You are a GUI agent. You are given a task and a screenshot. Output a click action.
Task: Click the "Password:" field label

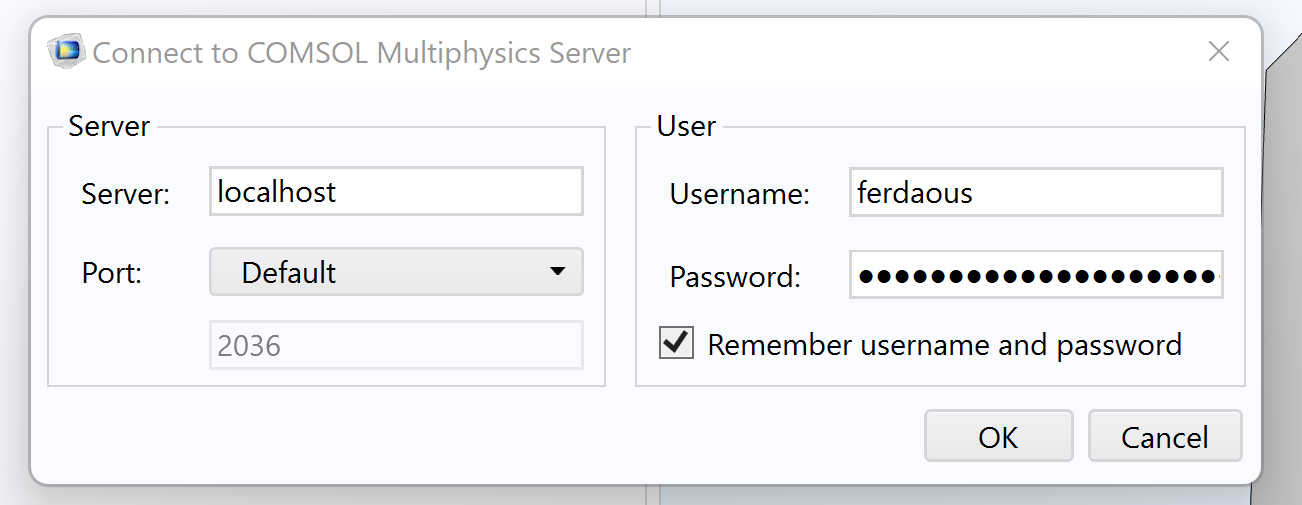(x=735, y=277)
